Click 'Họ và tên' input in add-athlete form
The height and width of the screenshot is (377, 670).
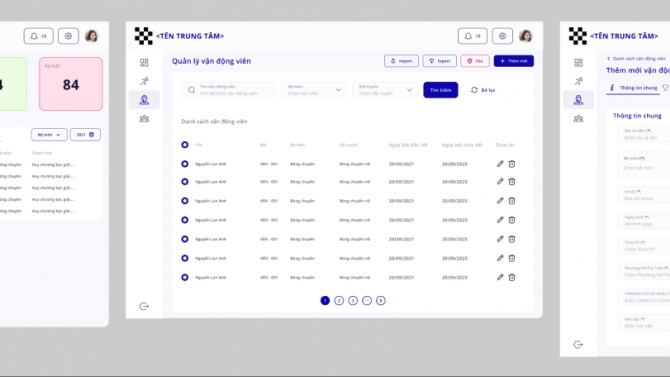(644, 134)
